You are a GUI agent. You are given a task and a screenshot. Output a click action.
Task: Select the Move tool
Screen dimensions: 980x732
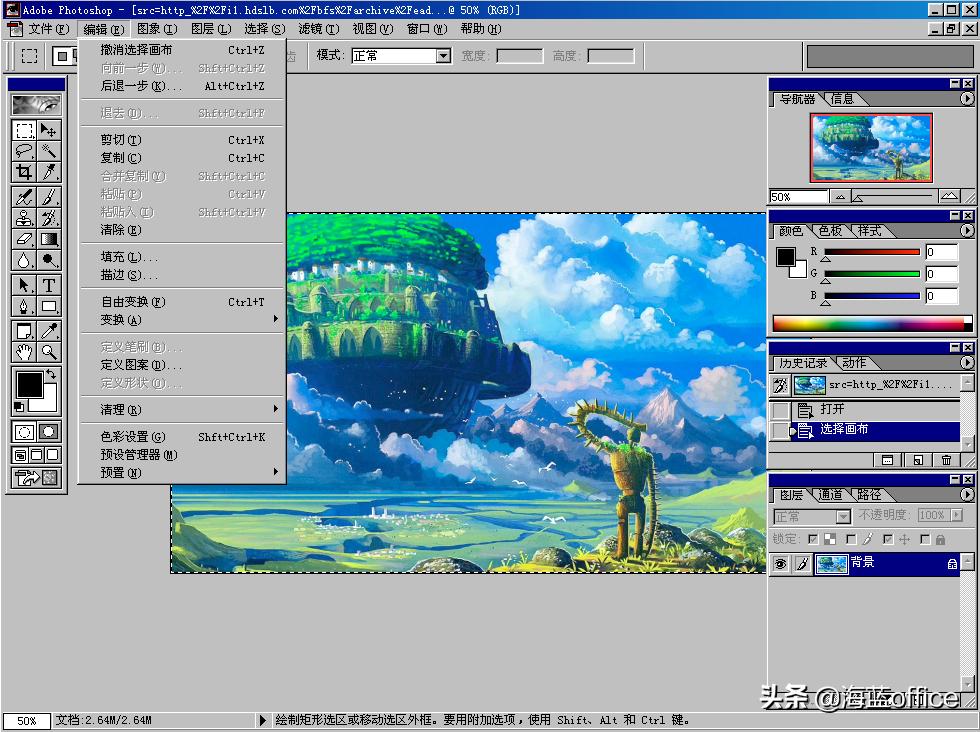47,131
